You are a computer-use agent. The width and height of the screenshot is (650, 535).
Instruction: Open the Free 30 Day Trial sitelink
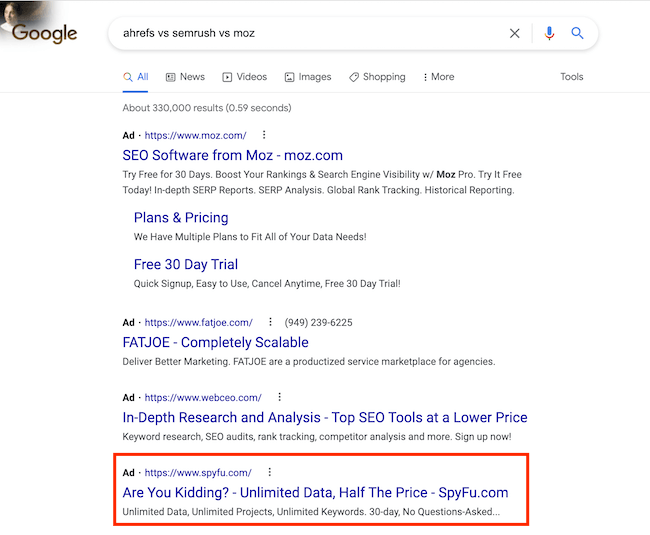click(186, 264)
